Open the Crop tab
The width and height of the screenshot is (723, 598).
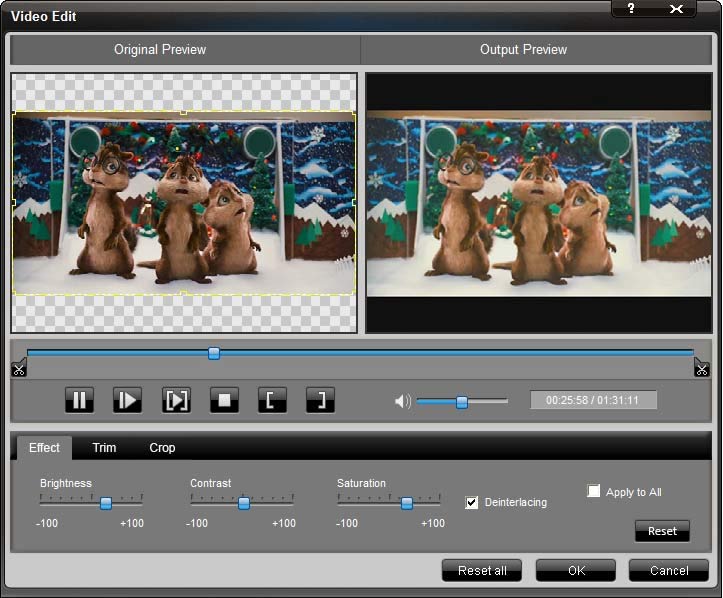point(162,448)
